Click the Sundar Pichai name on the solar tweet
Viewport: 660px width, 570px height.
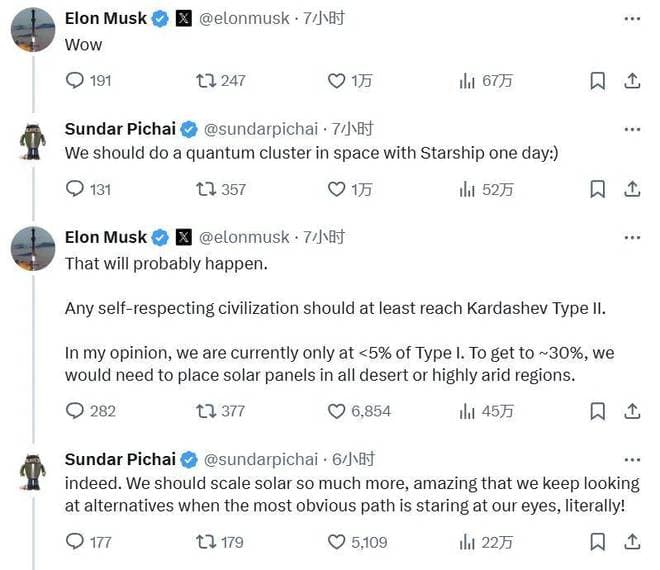pos(120,459)
